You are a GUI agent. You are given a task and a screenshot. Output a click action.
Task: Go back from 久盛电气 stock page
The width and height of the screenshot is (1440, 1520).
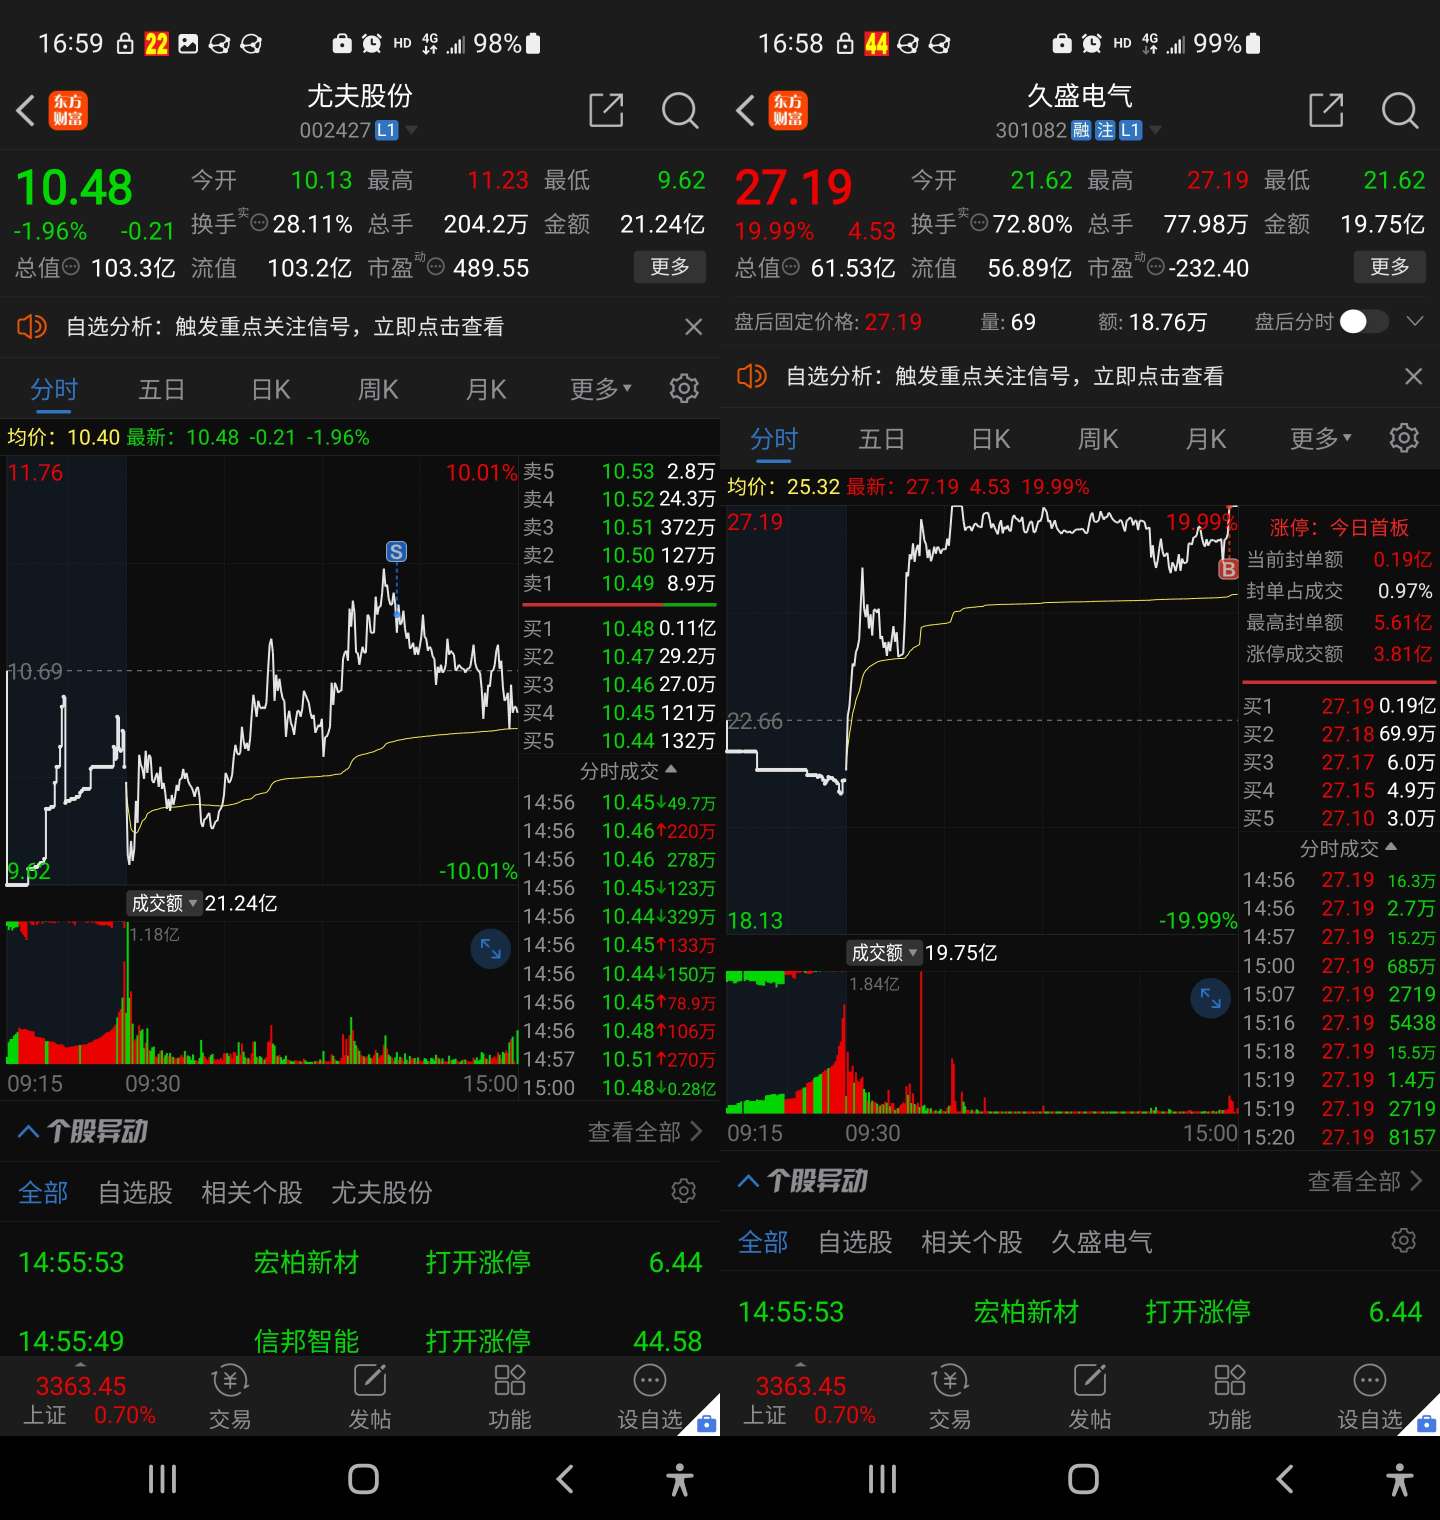point(745,110)
